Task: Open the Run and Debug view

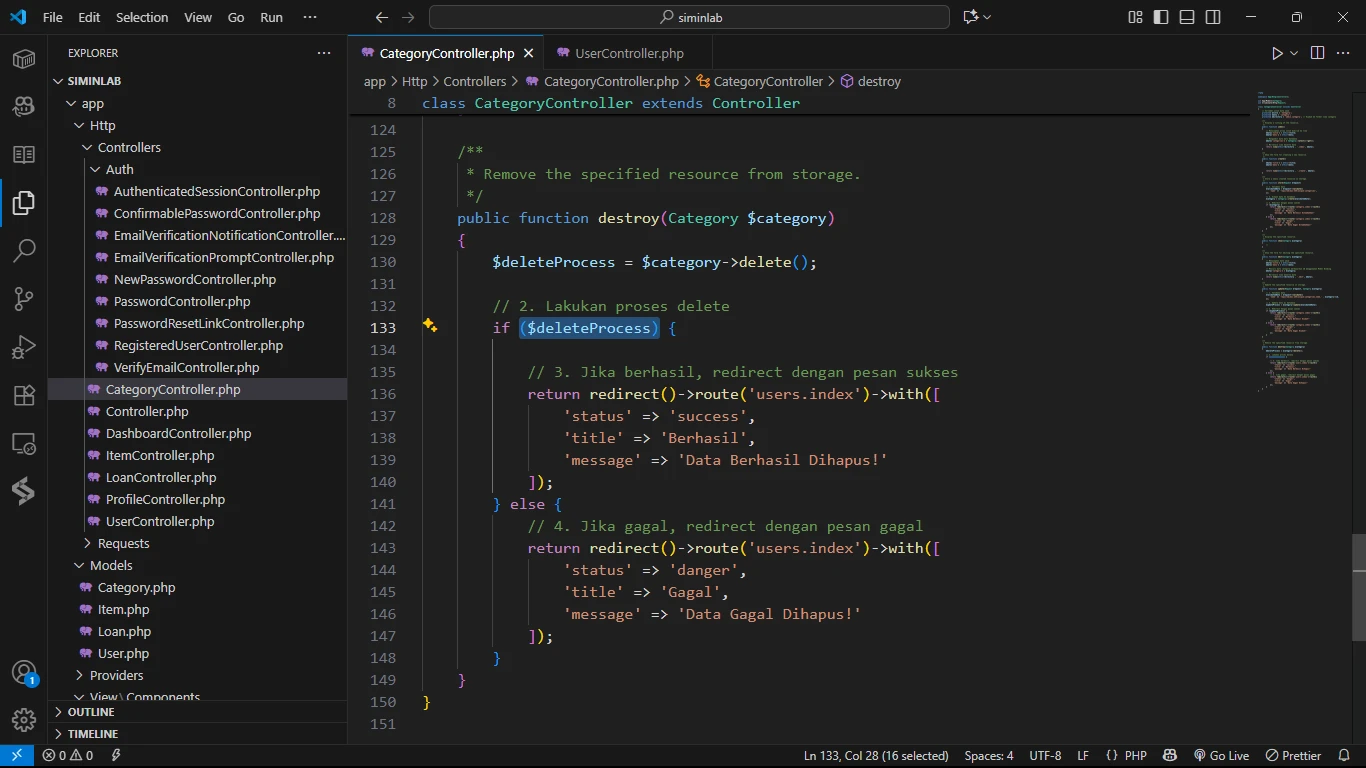Action: coord(24,347)
